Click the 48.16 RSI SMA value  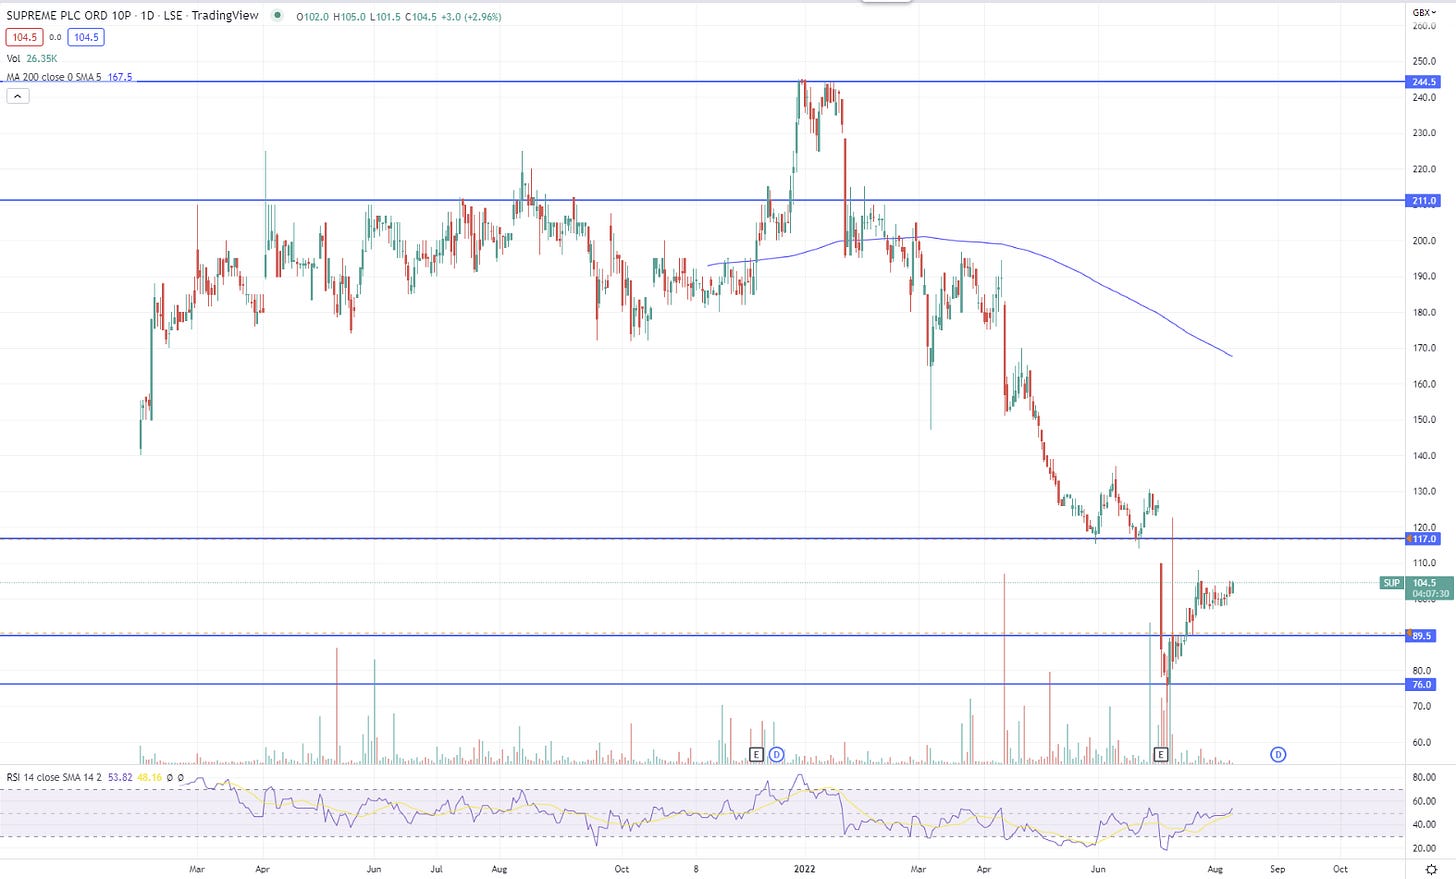coord(149,777)
